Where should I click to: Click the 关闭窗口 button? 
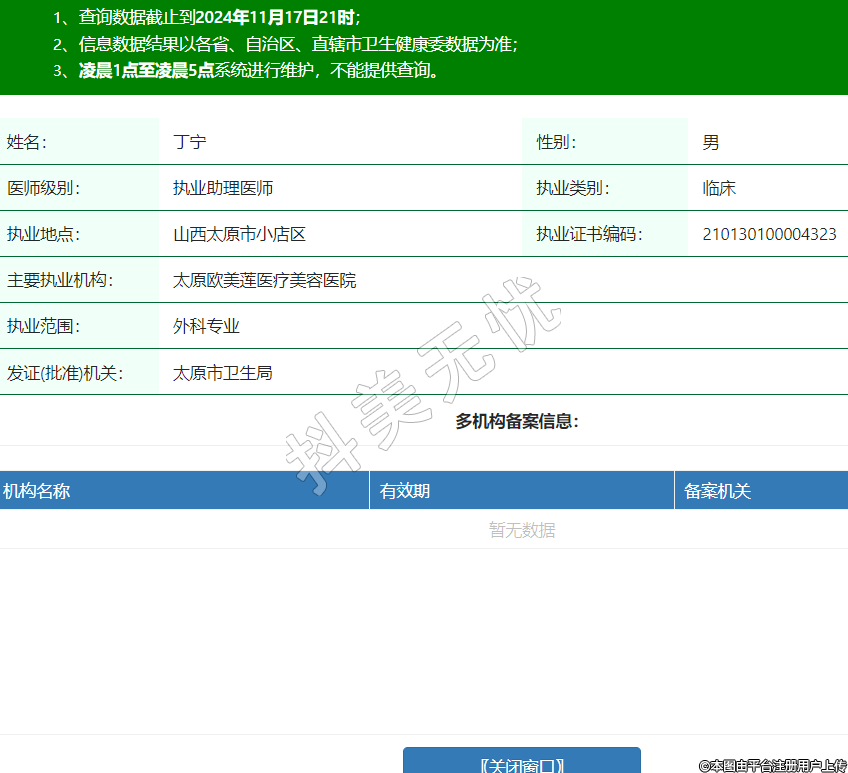pos(521,763)
